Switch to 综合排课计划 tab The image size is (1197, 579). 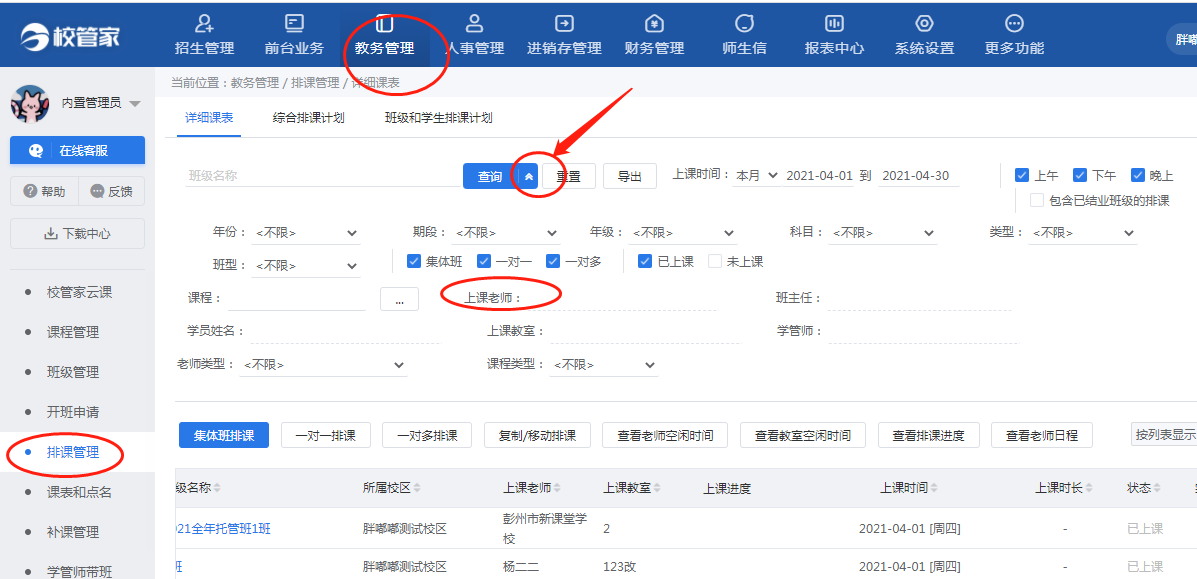[x=308, y=118]
